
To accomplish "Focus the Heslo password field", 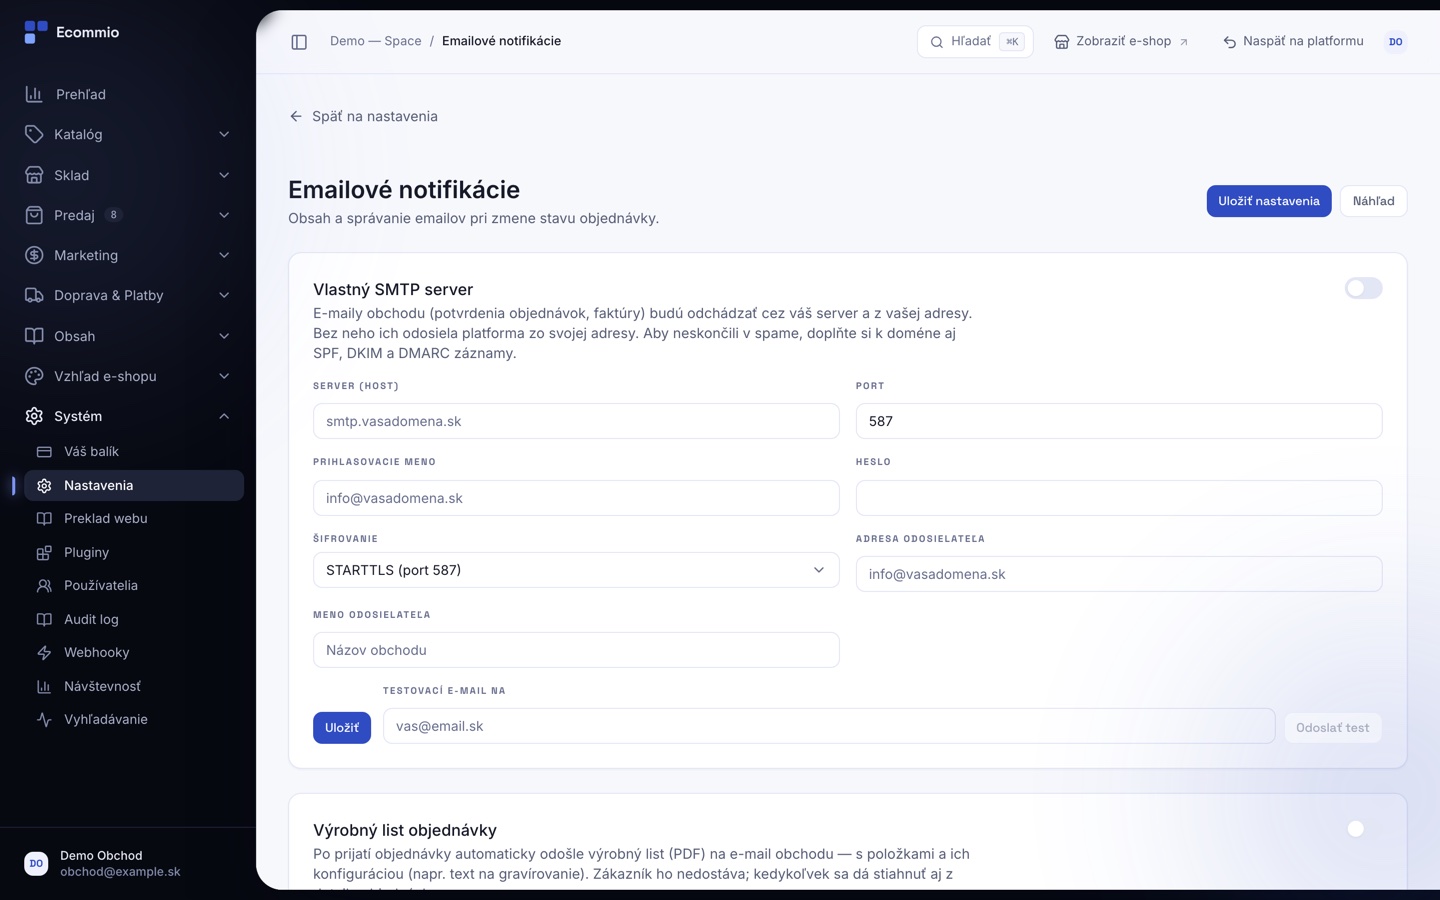I will tap(1119, 498).
